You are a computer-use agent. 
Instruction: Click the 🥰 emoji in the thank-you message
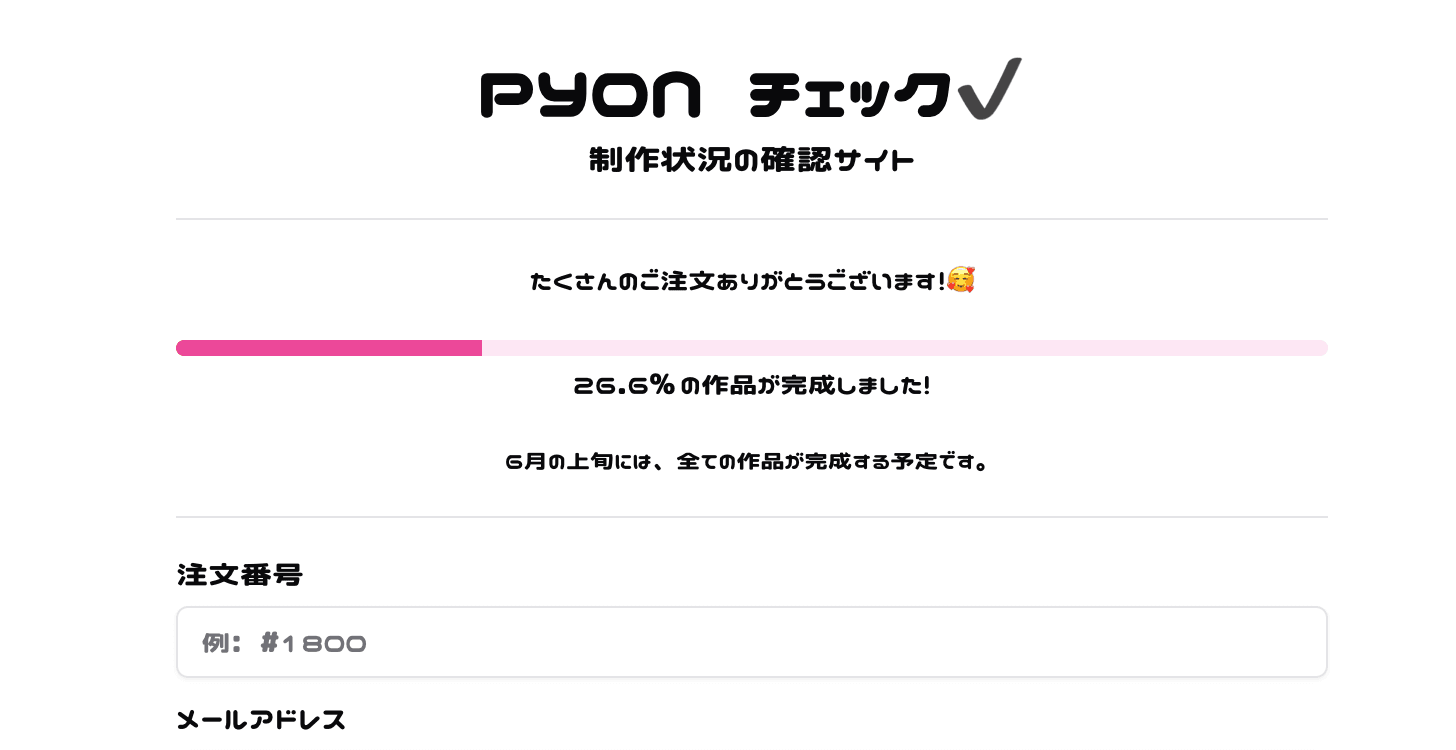point(959,281)
